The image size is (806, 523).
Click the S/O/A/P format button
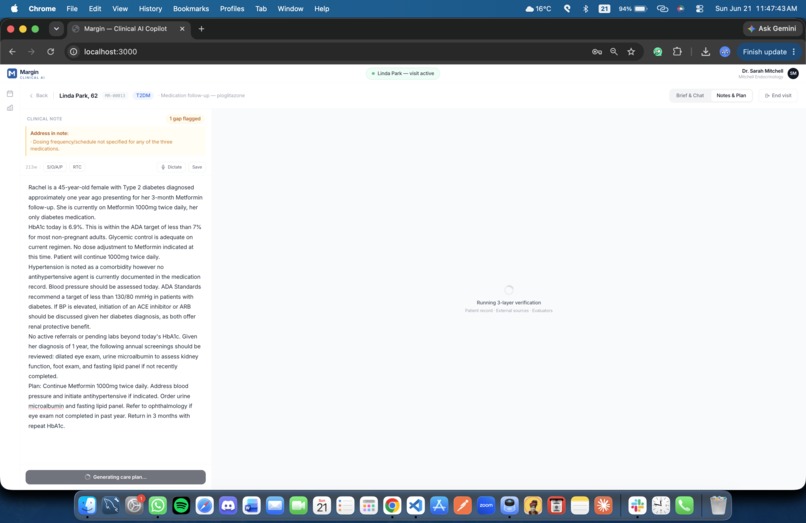pos(54,167)
